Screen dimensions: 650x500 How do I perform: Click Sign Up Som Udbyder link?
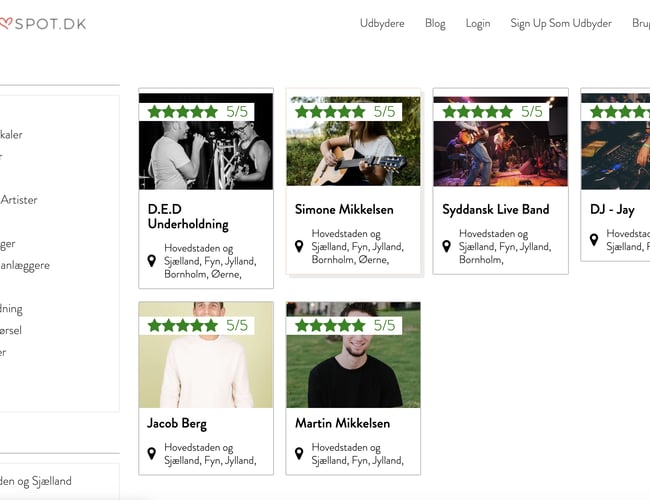click(560, 23)
